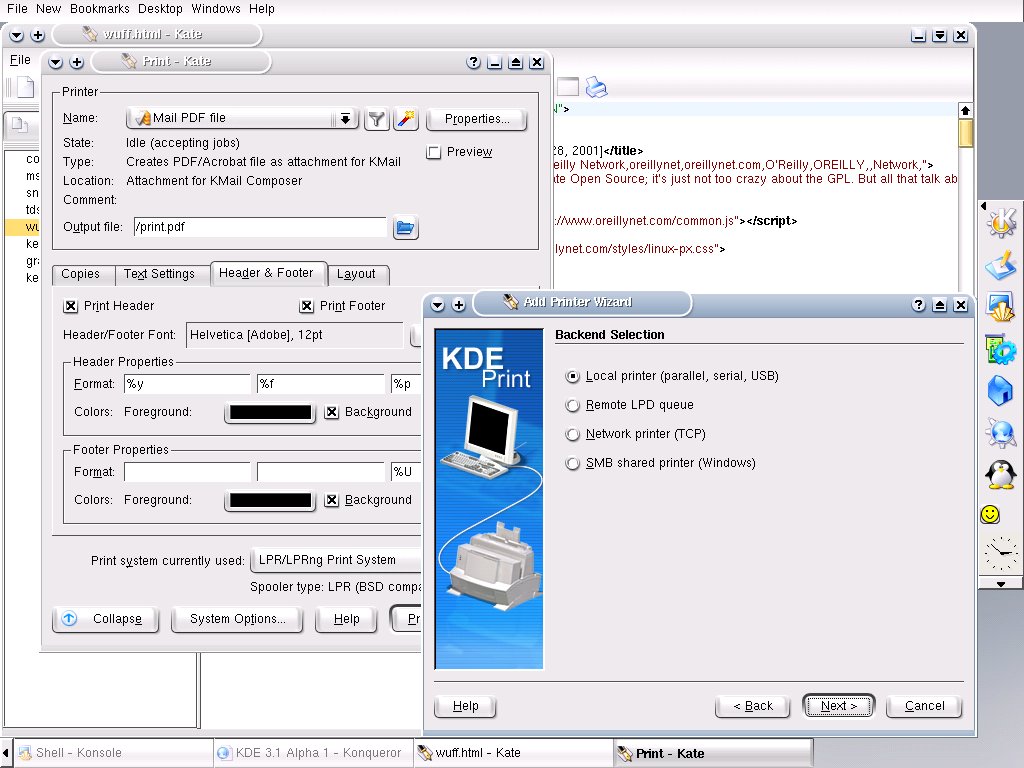Open the printer Name dropdown showing Mail PDF file
The height and width of the screenshot is (768, 1024).
point(242,118)
